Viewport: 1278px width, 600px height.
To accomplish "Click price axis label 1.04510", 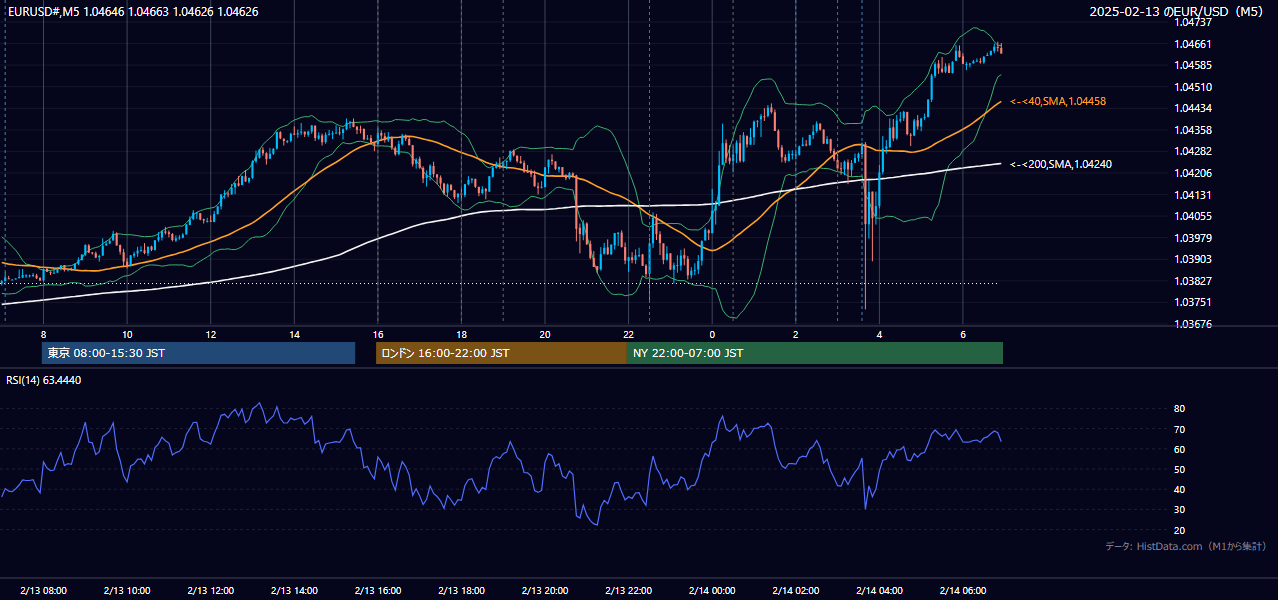I will (1192, 87).
